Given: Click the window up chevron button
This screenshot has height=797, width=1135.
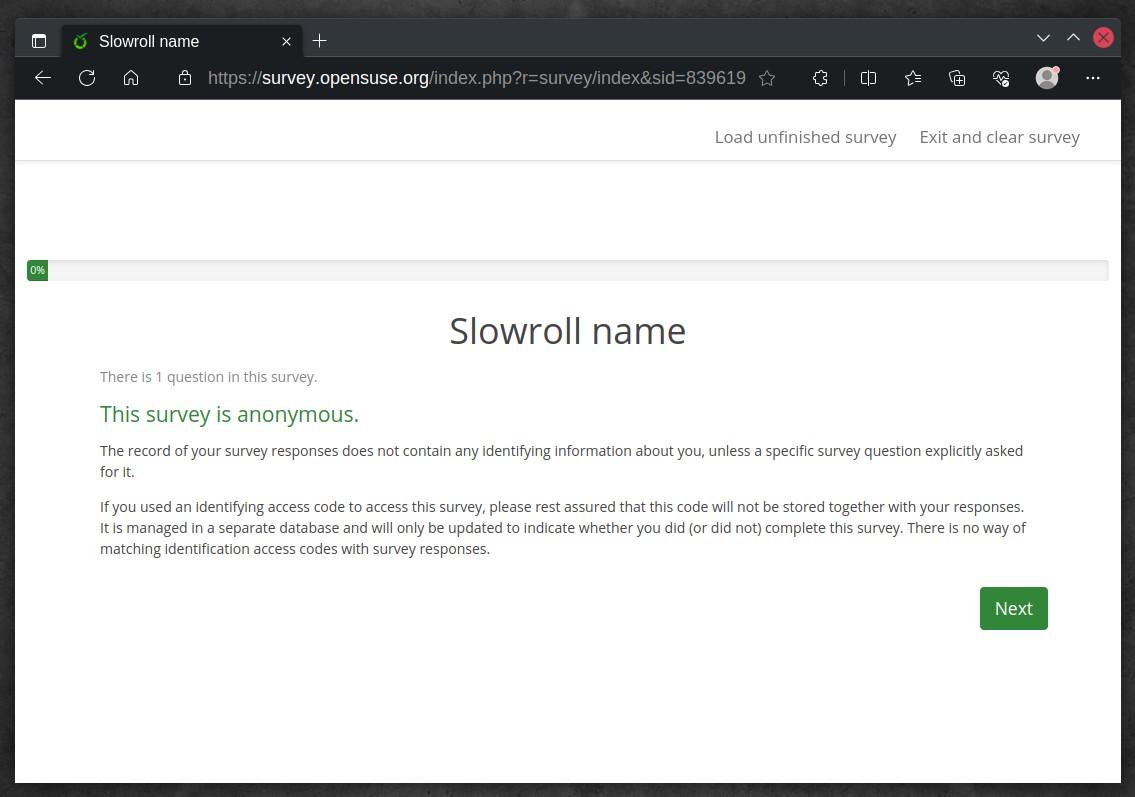Looking at the screenshot, I should [1073, 38].
